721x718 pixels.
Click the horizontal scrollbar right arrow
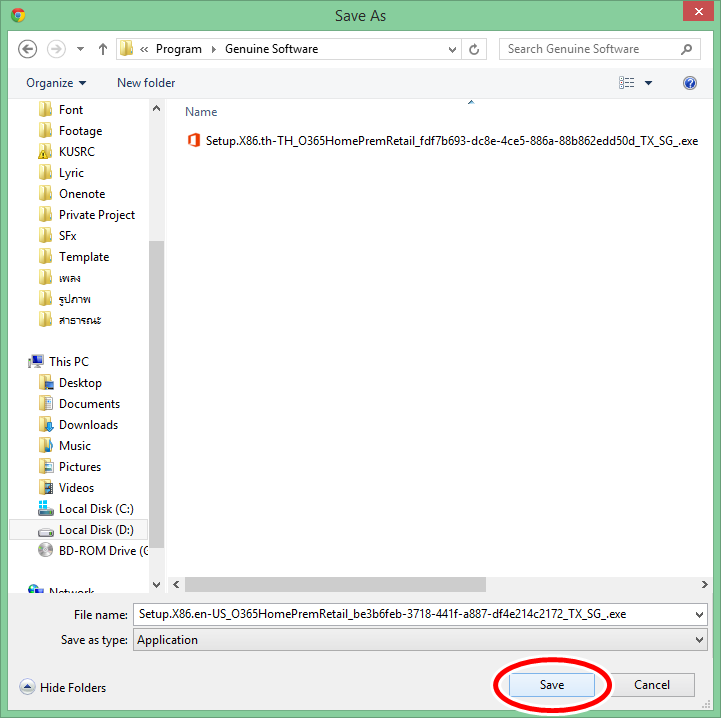[704, 585]
